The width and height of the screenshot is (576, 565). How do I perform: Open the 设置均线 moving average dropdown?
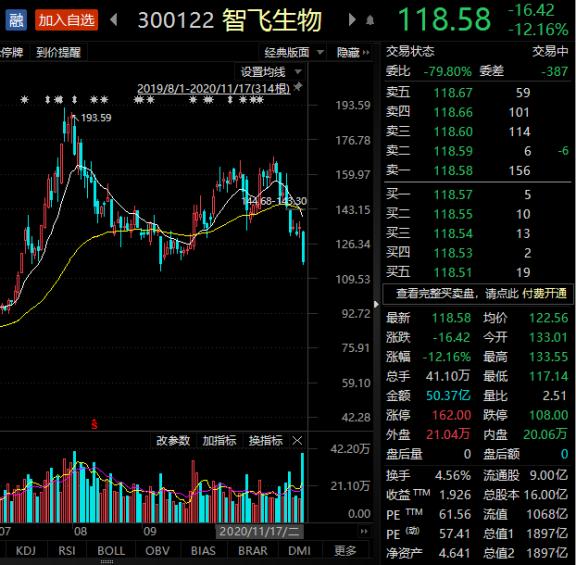tap(271, 72)
